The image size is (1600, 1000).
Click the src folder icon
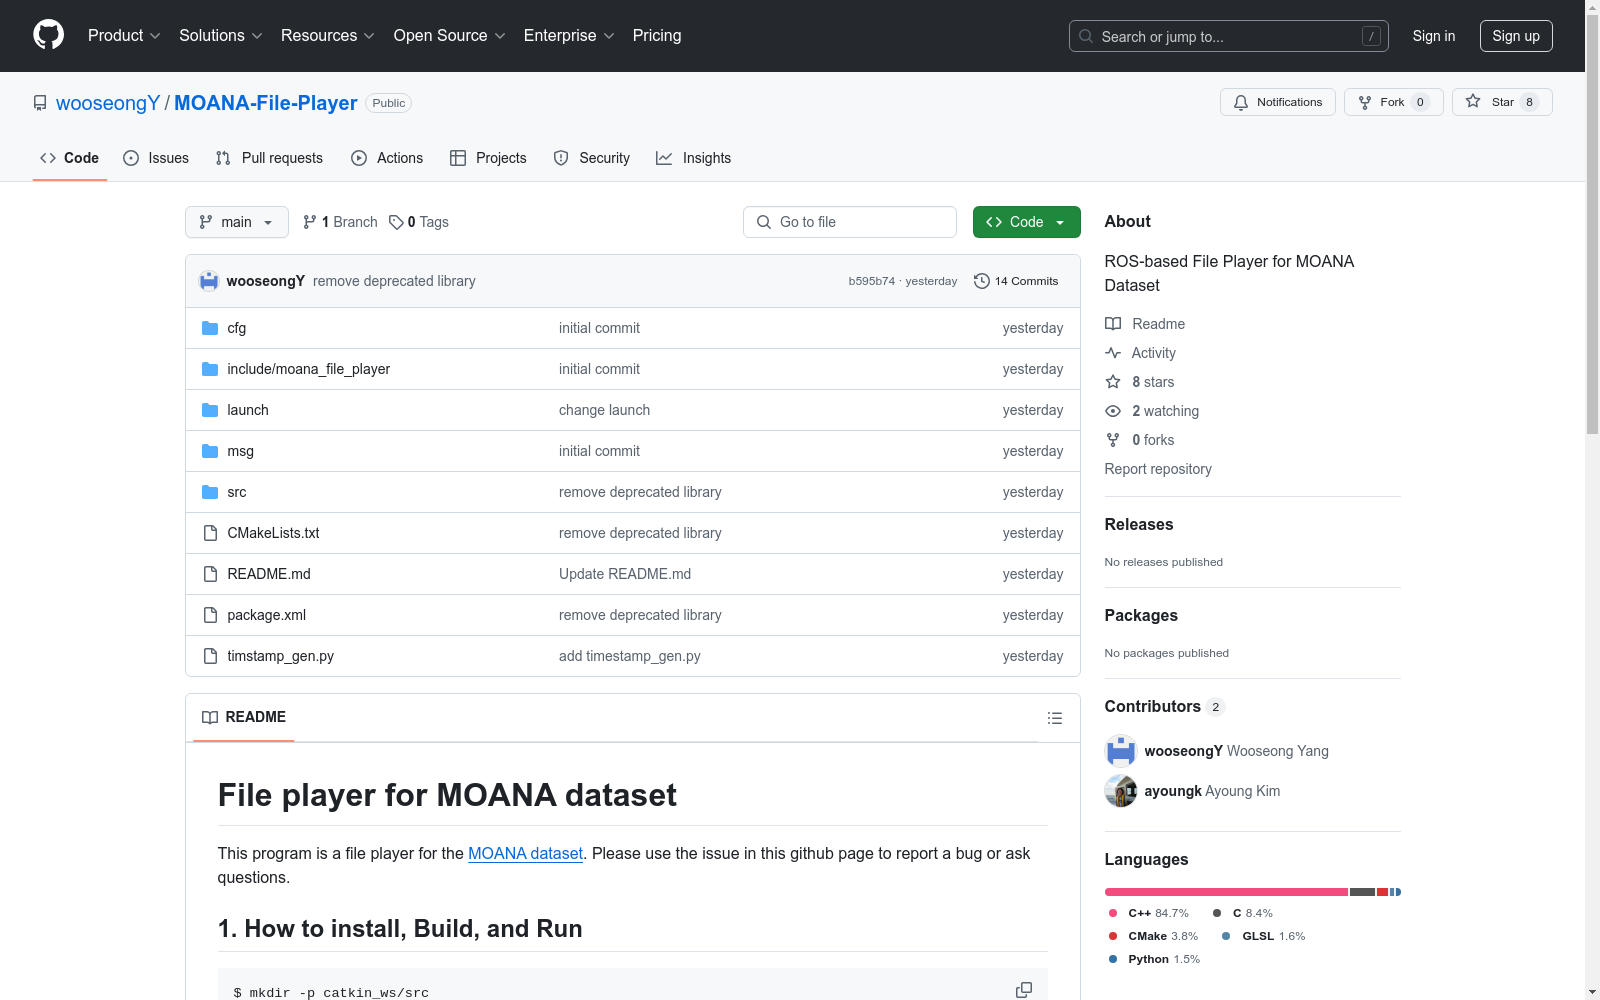(210, 492)
